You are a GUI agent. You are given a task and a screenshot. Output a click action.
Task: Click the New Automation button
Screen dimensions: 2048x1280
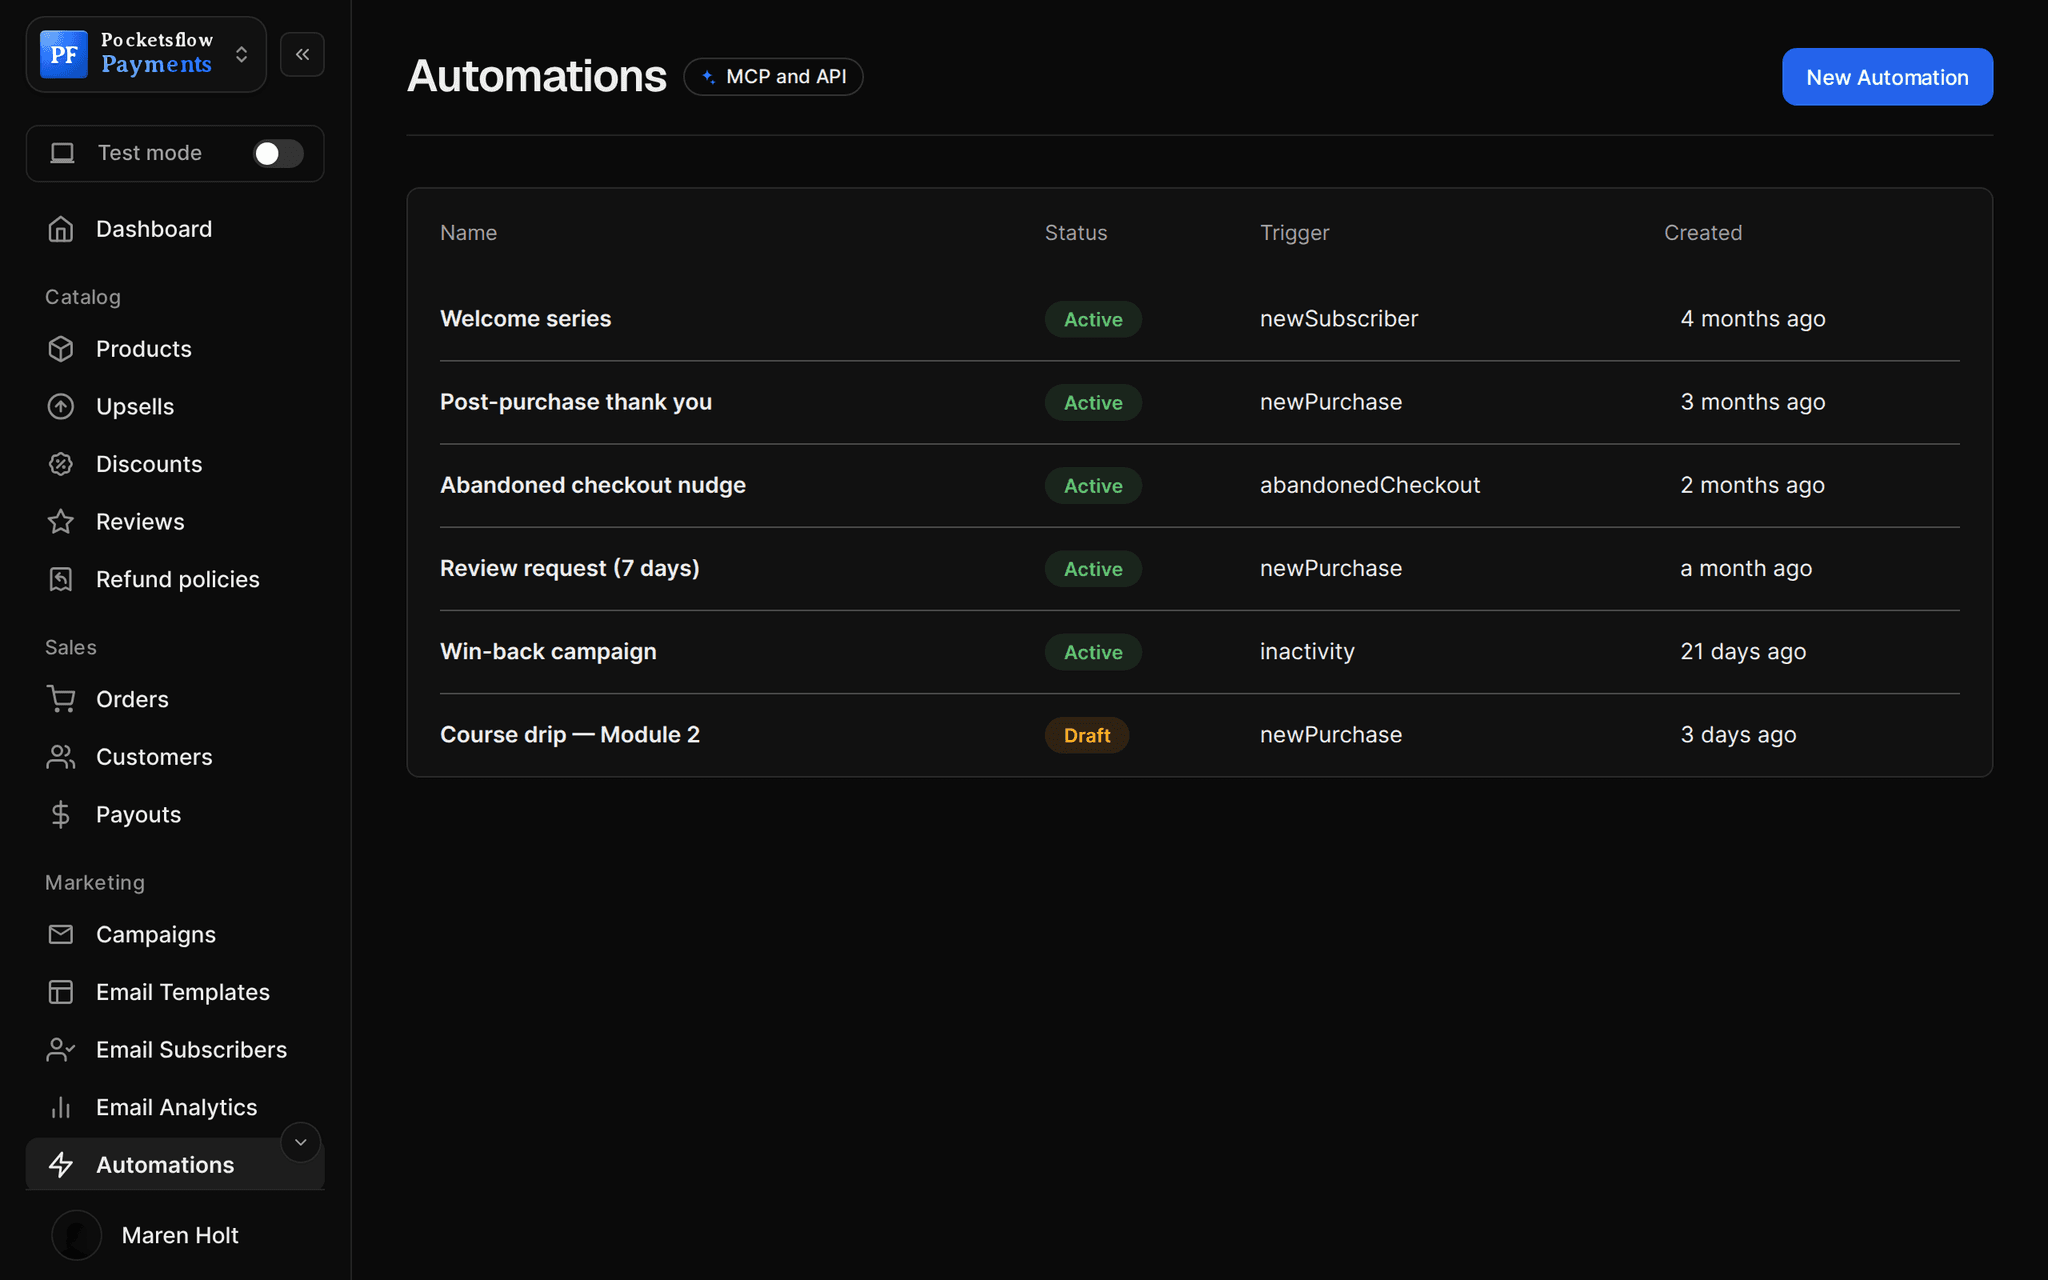[x=1887, y=77]
